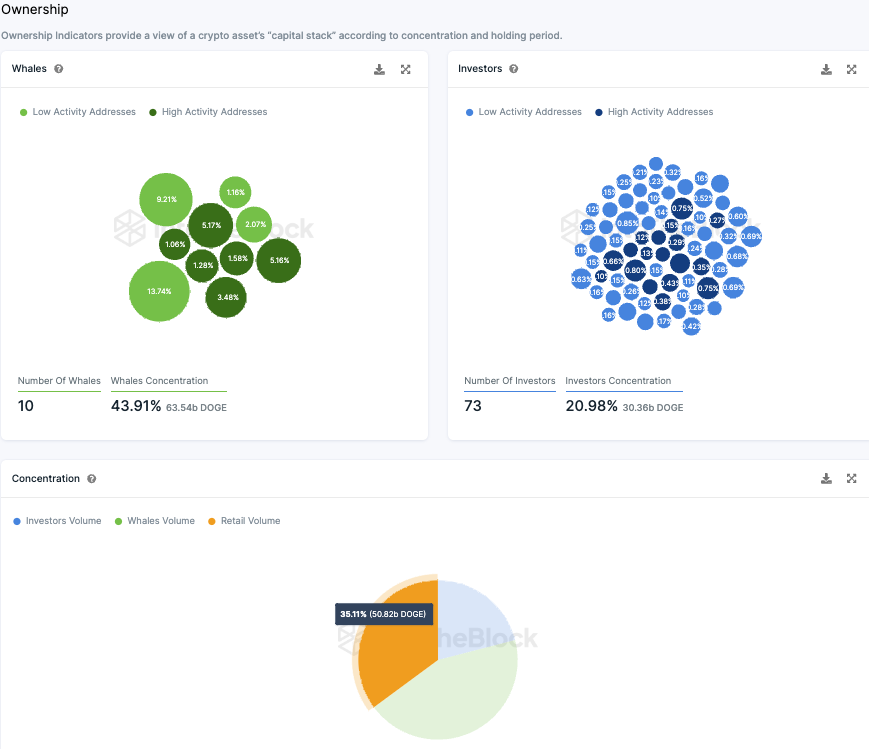The image size is (869, 749).
Task: Toggle Low Activity Addresses in Investors legend
Action: click(524, 112)
